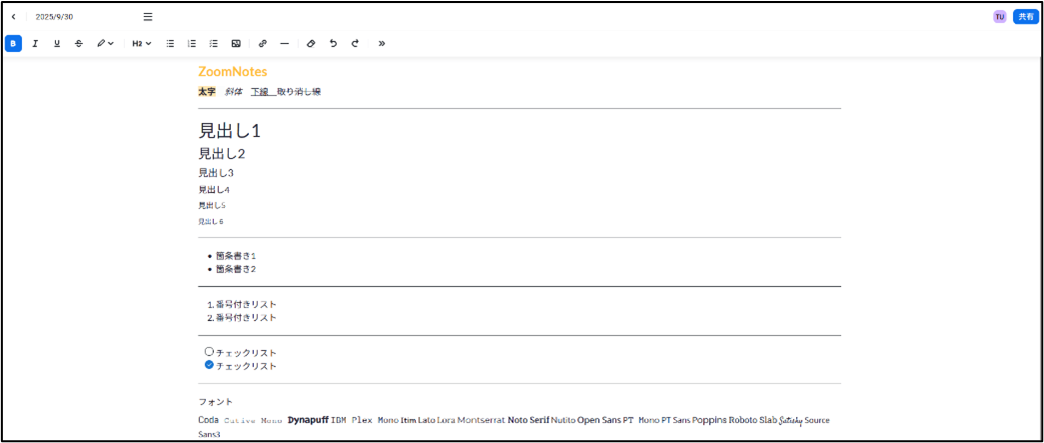Insert a checklist
Viewport: 1044px width, 443px height.
214,43
